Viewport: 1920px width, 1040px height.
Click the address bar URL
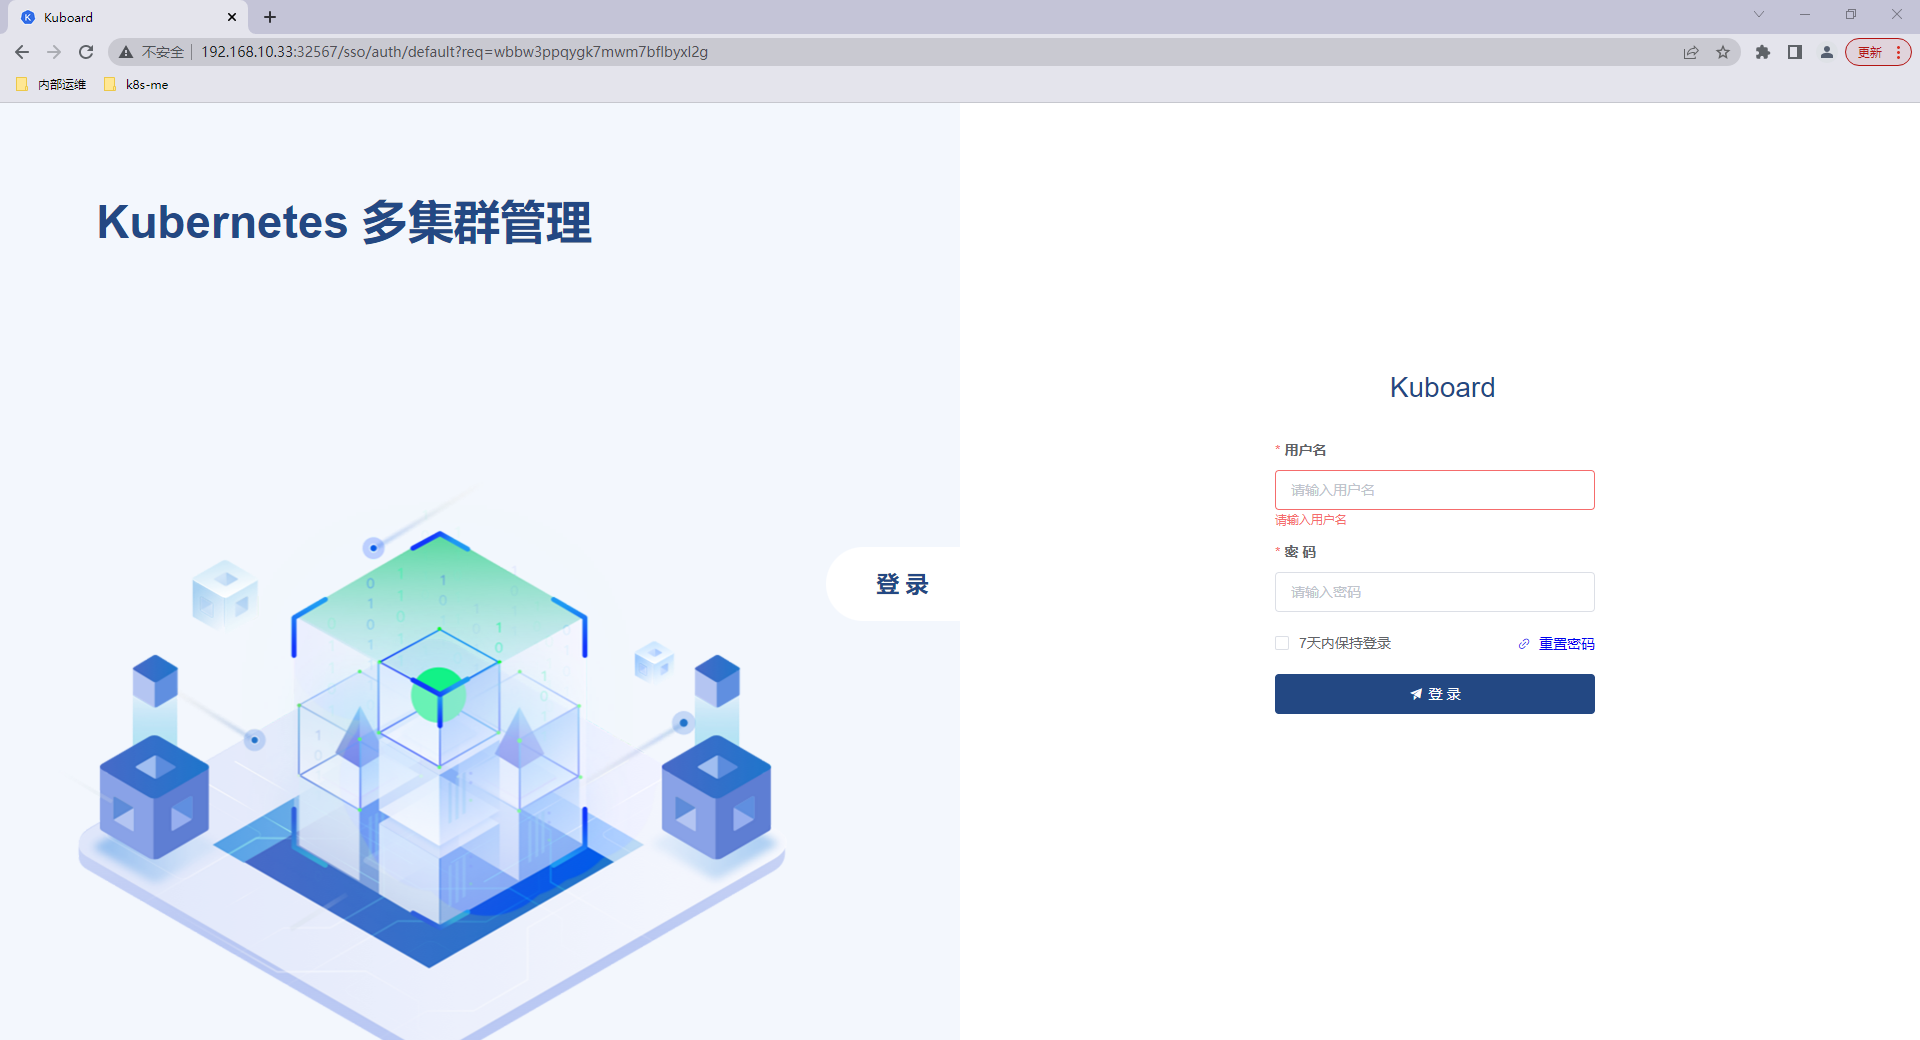click(x=454, y=52)
